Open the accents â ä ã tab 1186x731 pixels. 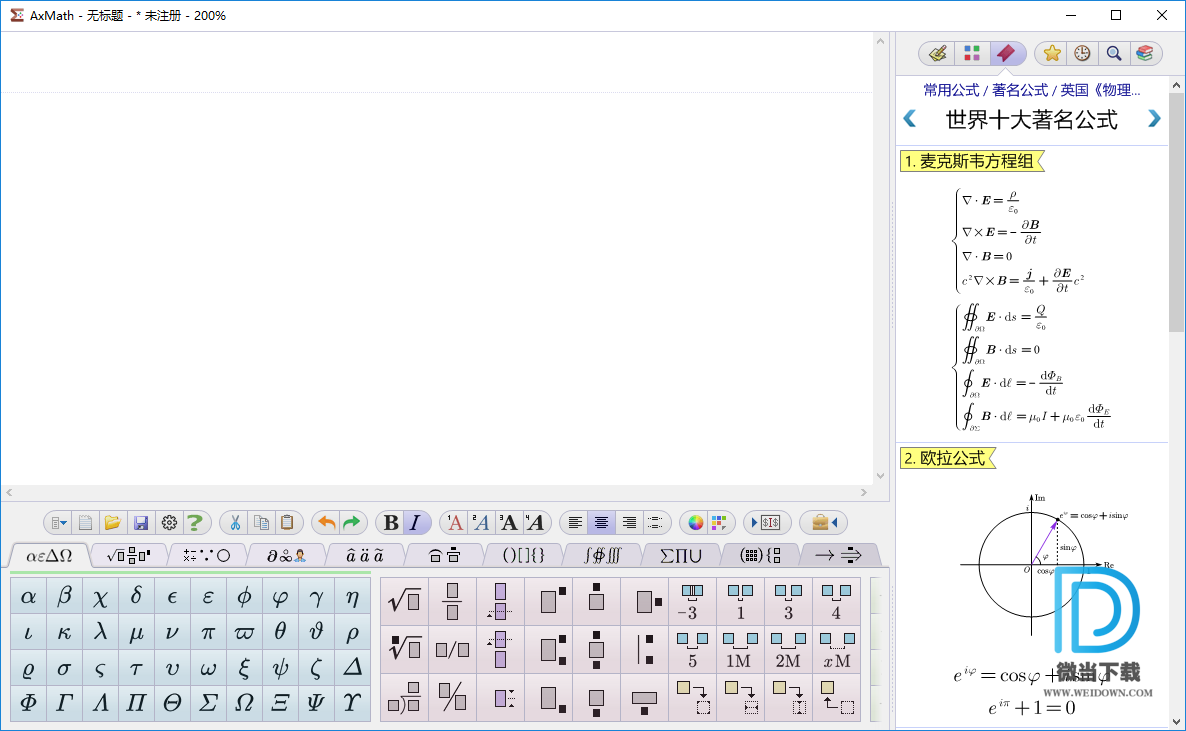point(365,555)
